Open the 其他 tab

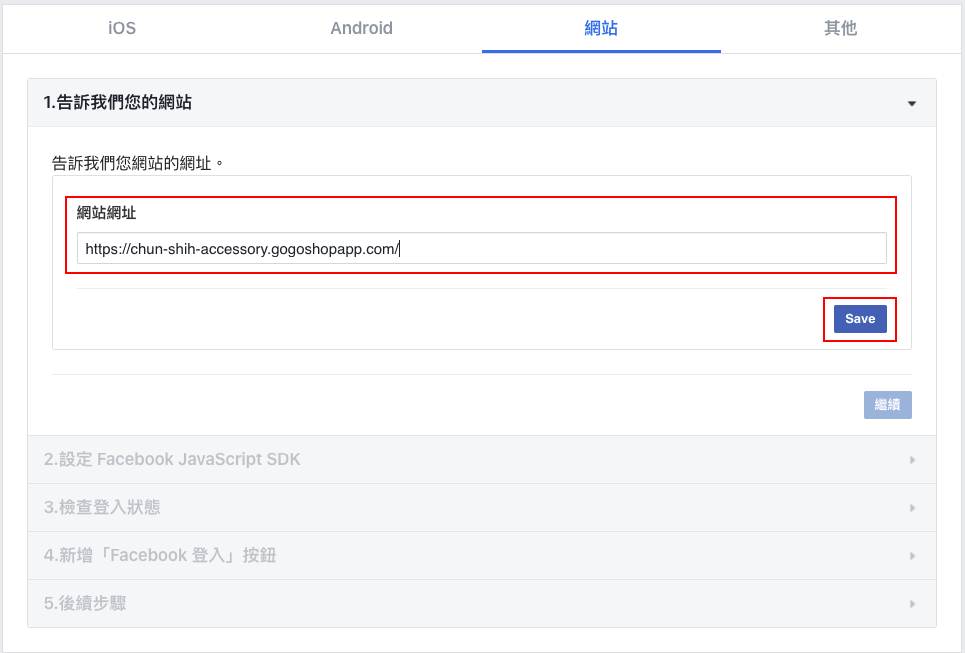pyautogui.click(x=840, y=28)
